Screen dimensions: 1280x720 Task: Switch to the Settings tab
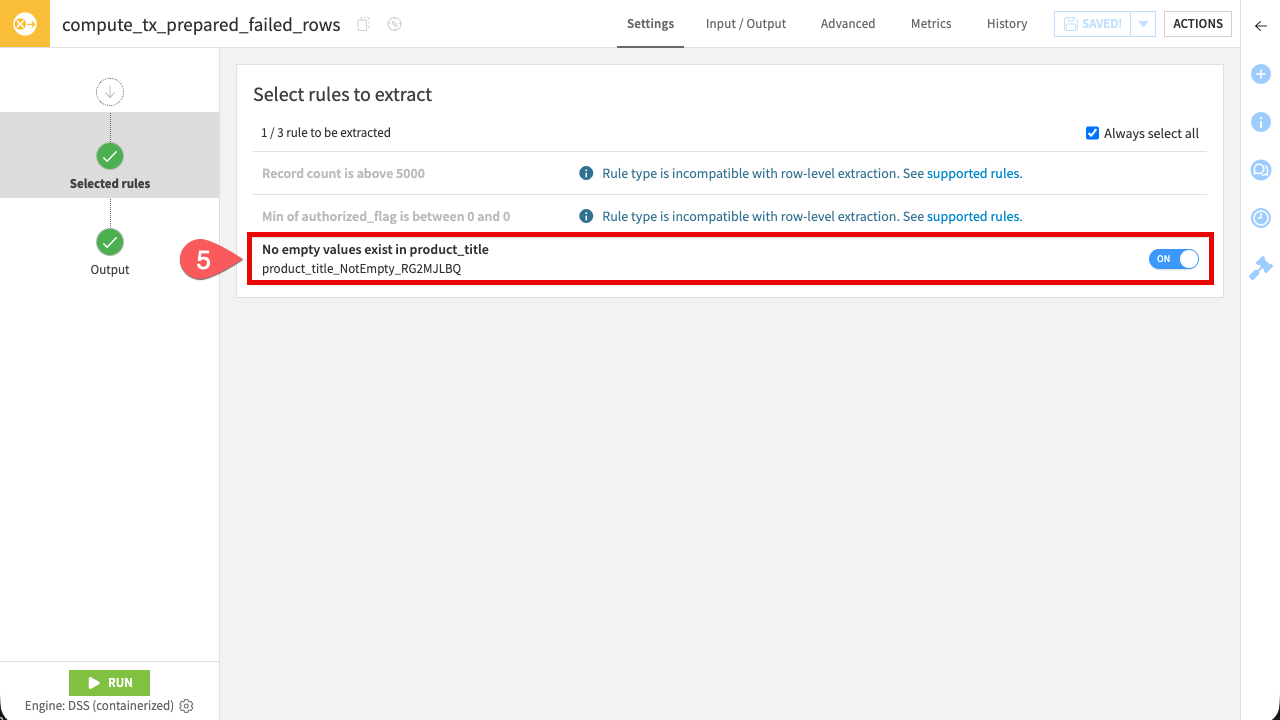click(x=650, y=24)
